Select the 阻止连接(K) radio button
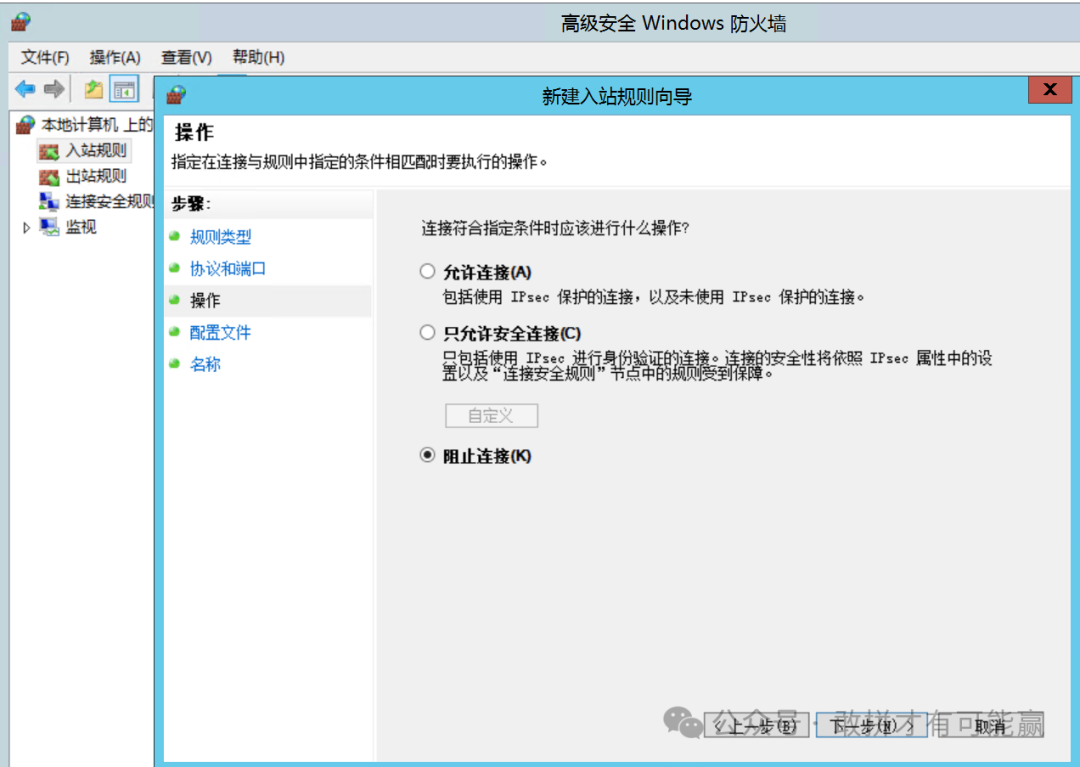 [x=428, y=455]
